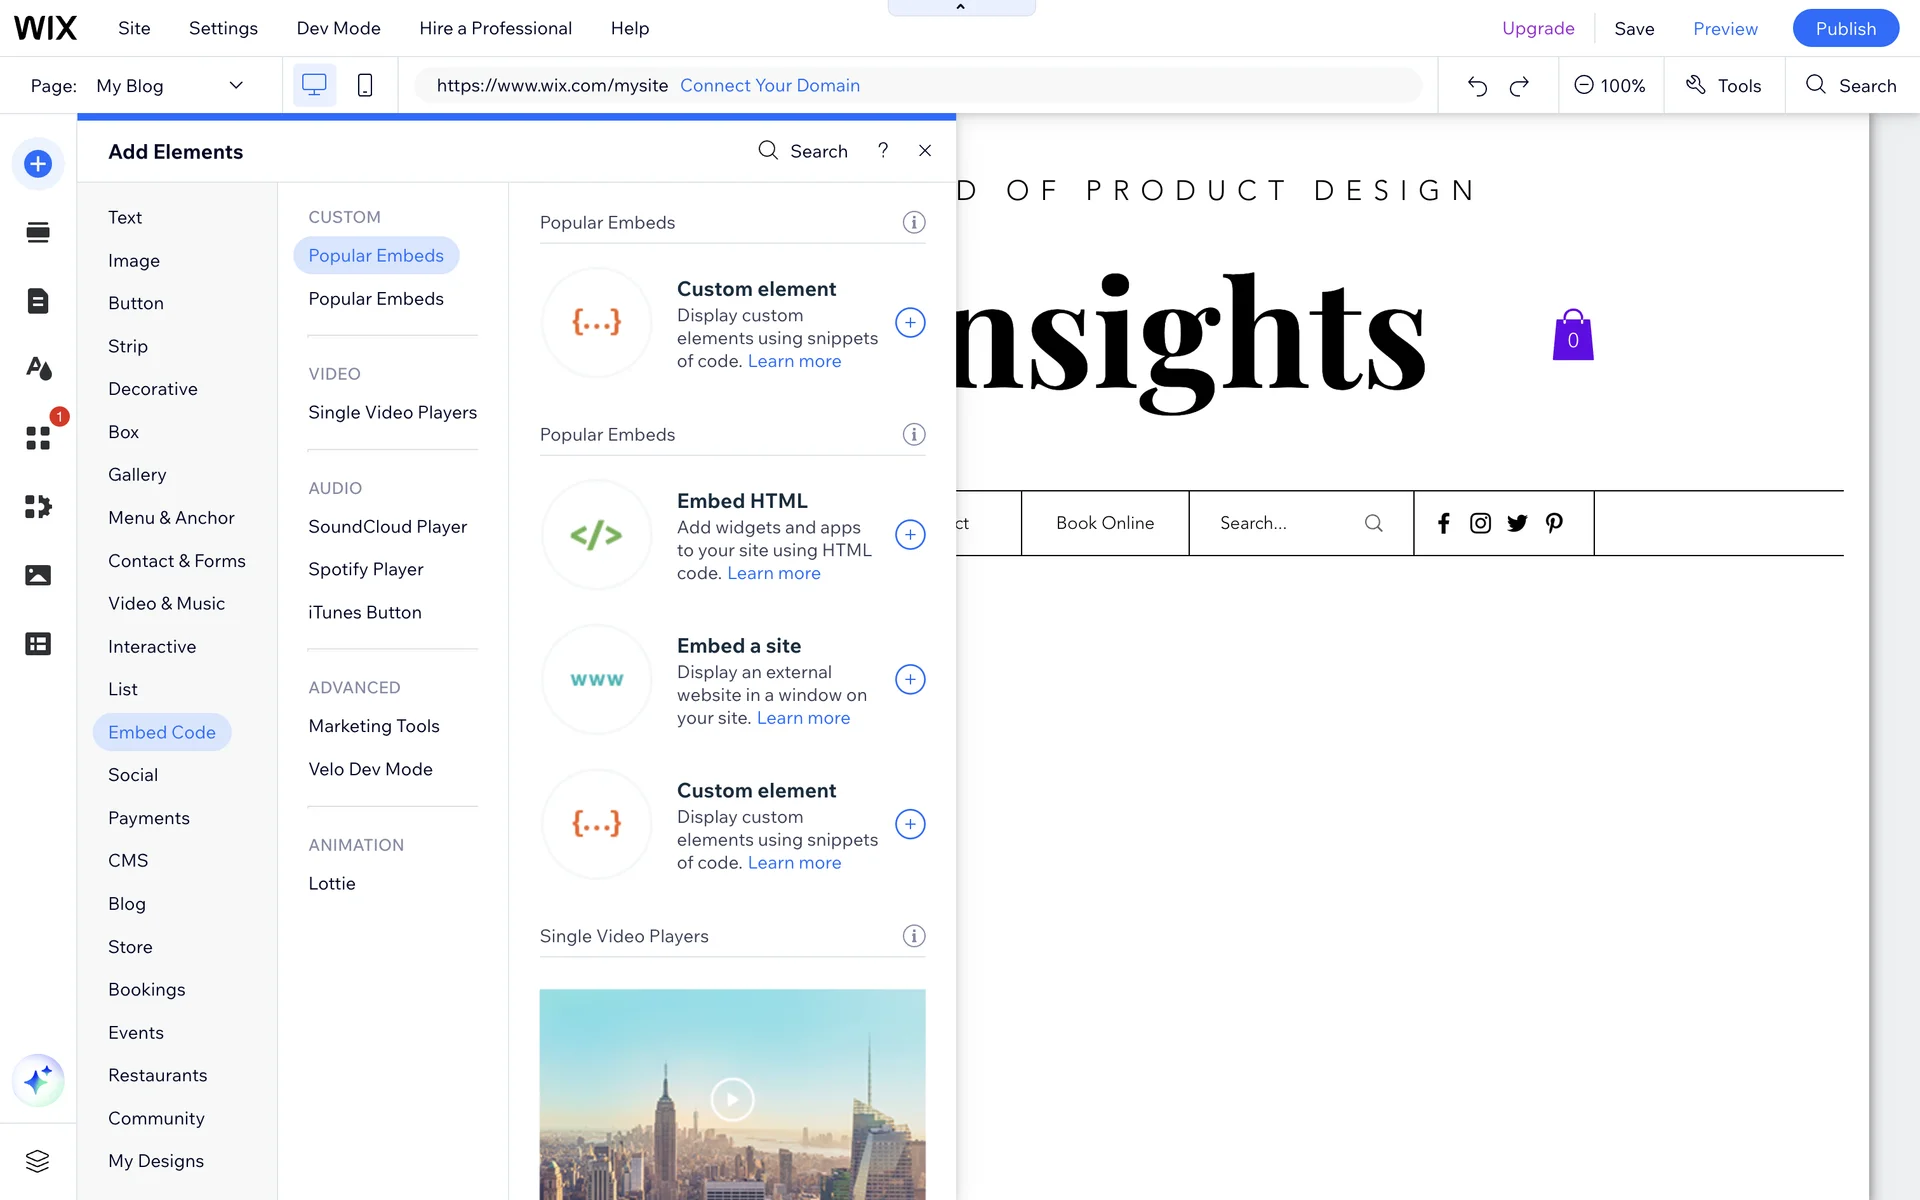Image resolution: width=1920 pixels, height=1200 pixels.
Task: Select Spotify Player in the Audio section
Action: (366, 569)
